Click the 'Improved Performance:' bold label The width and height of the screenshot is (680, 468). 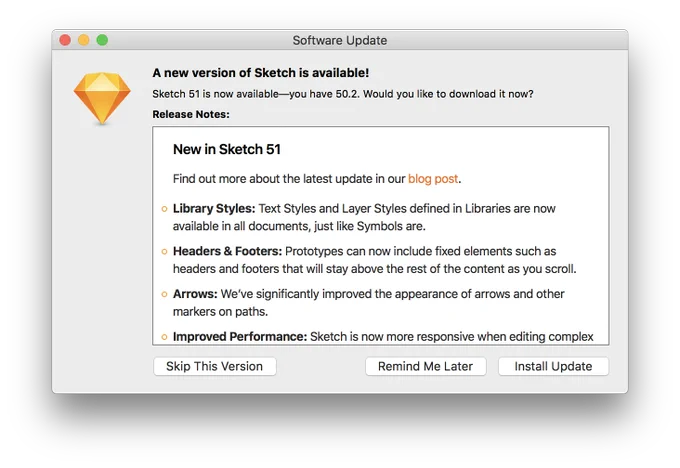point(240,337)
